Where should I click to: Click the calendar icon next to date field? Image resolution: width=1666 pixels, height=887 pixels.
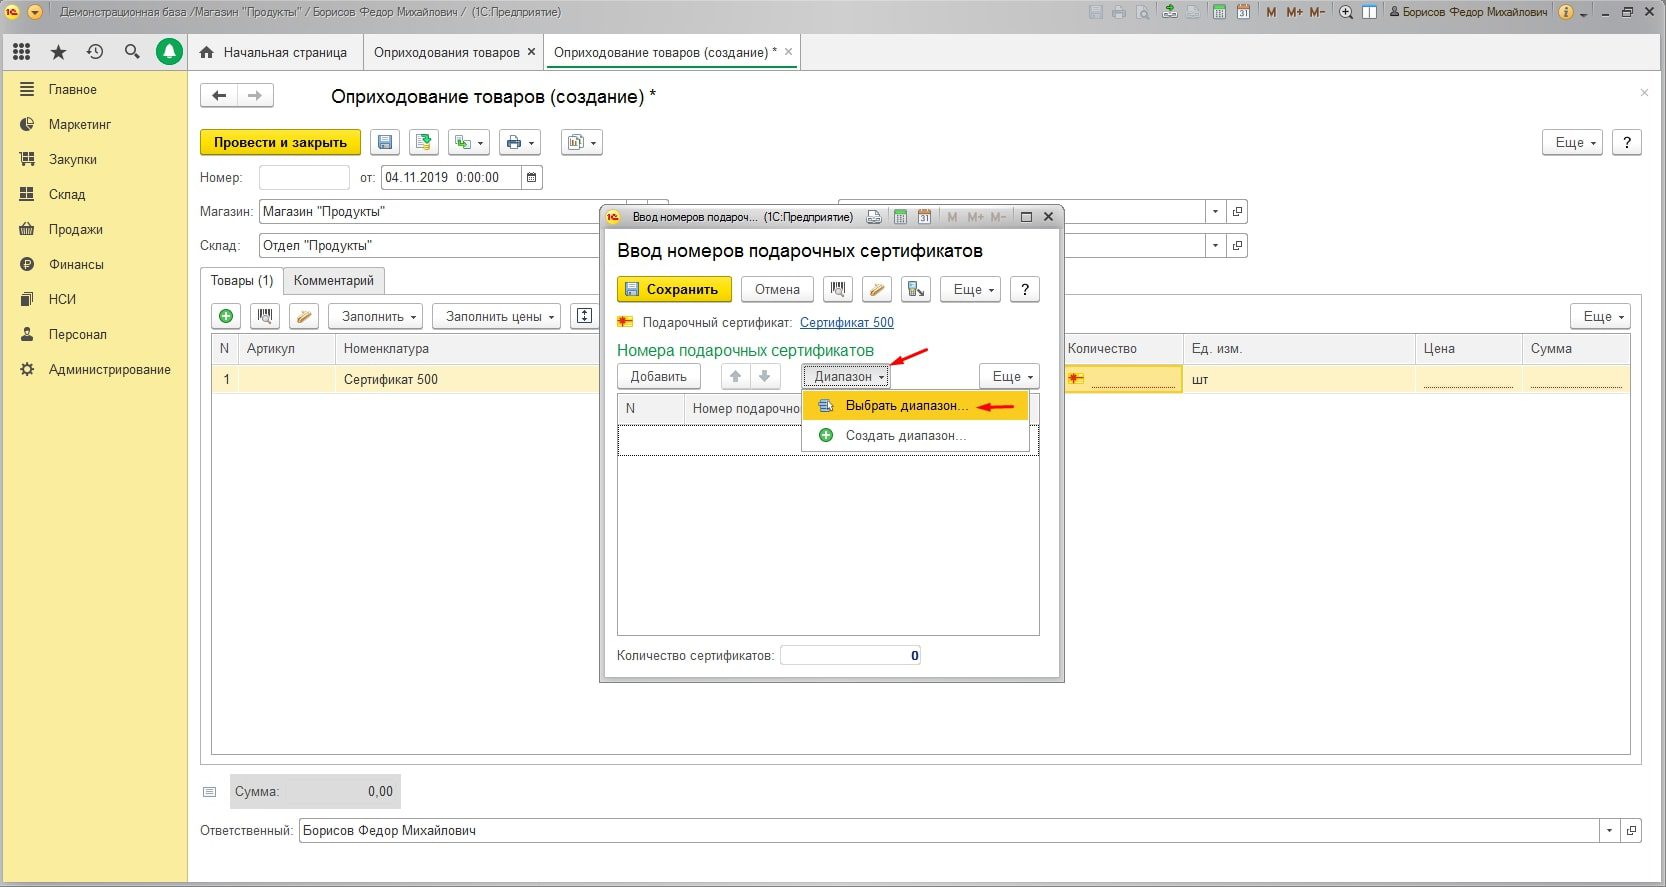point(532,178)
